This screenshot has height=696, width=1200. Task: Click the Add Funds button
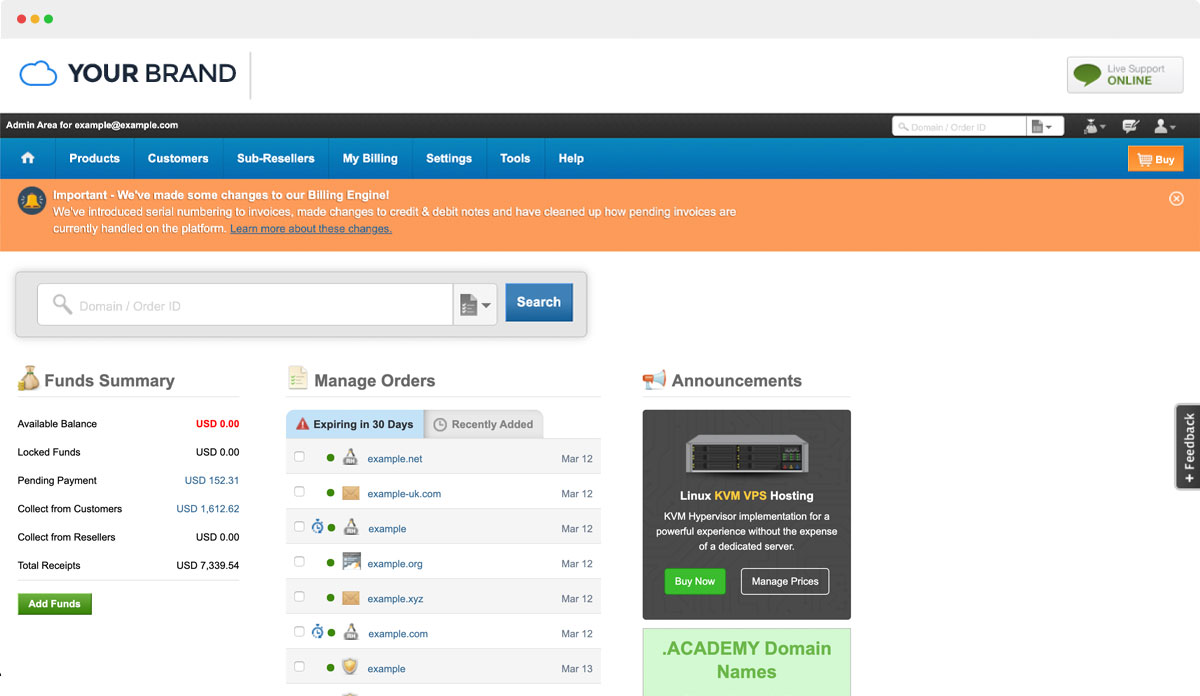coord(55,604)
